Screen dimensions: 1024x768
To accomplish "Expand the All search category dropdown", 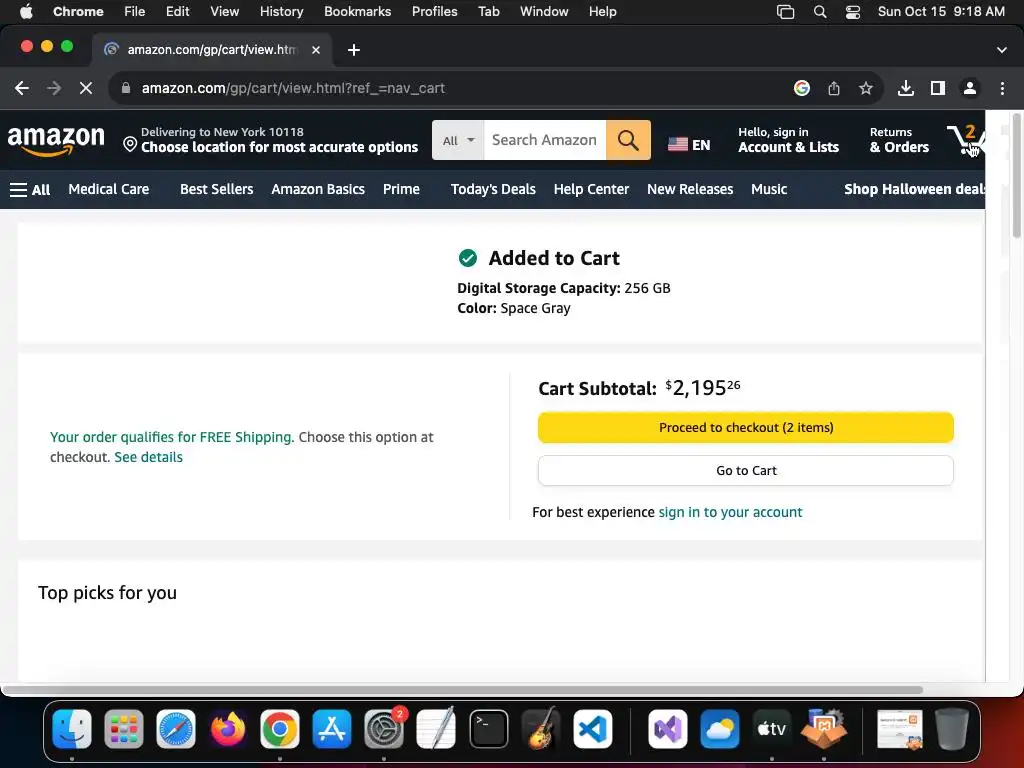I will pyautogui.click(x=458, y=140).
